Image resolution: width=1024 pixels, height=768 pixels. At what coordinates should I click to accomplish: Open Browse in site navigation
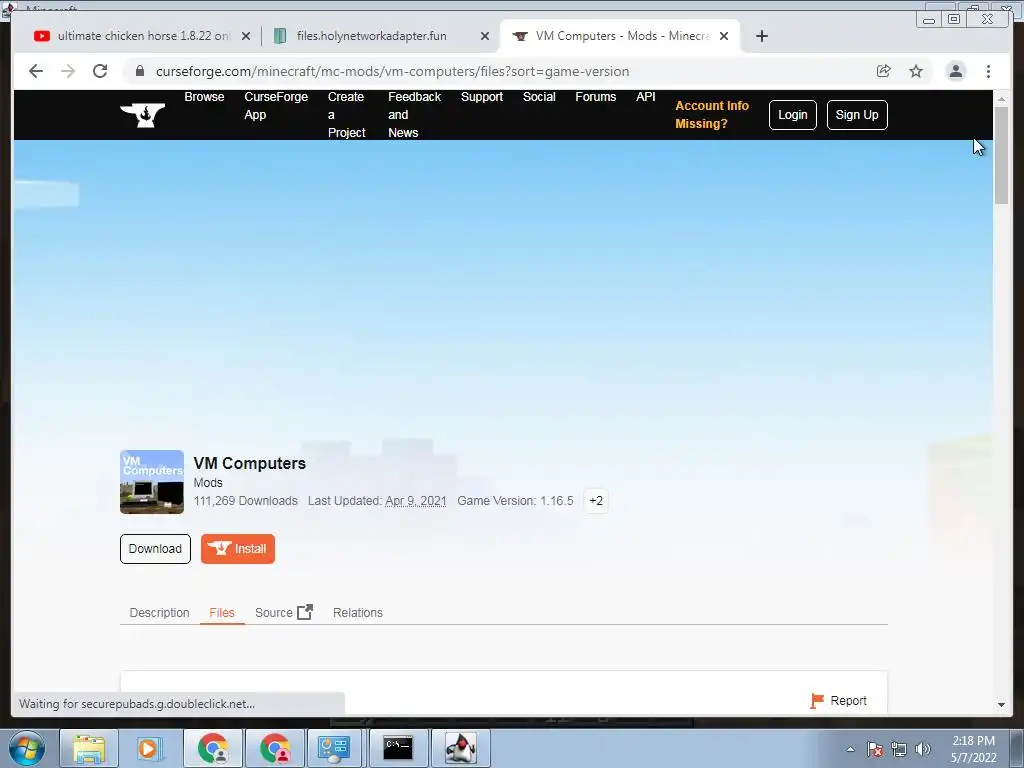[204, 97]
